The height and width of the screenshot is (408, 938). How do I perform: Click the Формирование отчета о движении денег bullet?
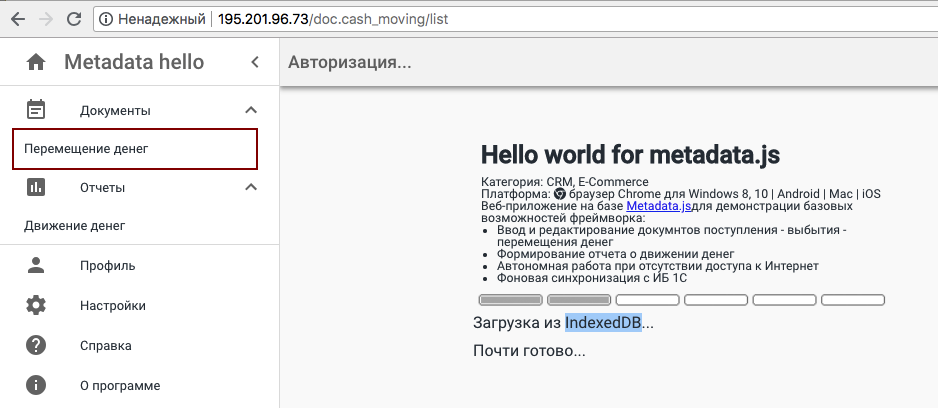coord(616,254)
